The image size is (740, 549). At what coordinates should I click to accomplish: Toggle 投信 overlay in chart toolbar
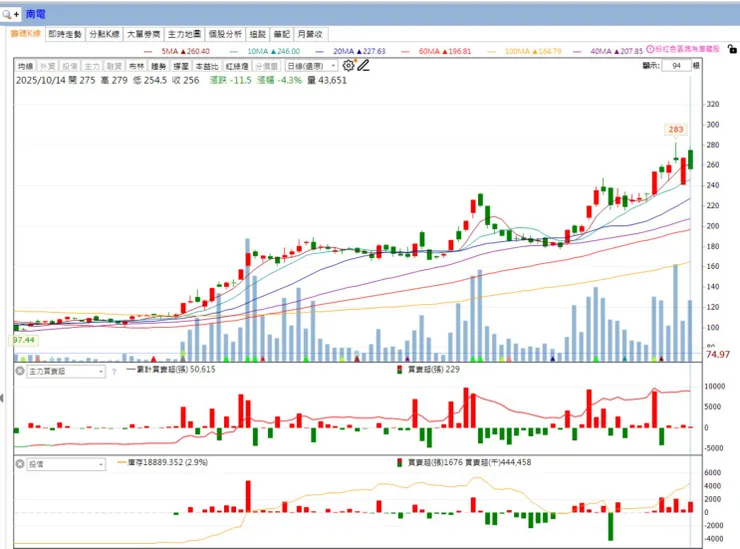click(x=70, y=66)
